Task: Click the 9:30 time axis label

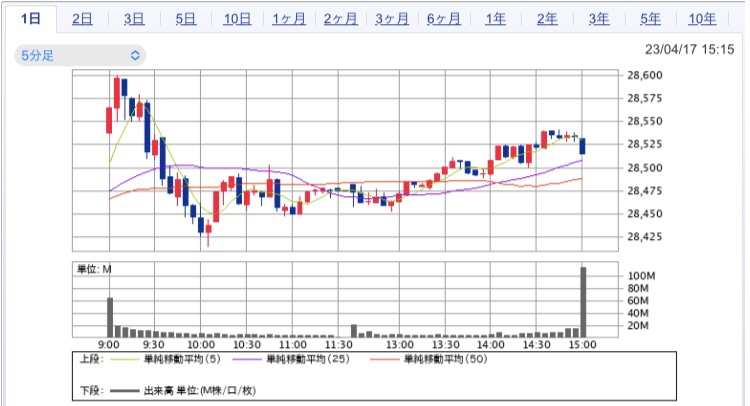Action: coord(154,345)
